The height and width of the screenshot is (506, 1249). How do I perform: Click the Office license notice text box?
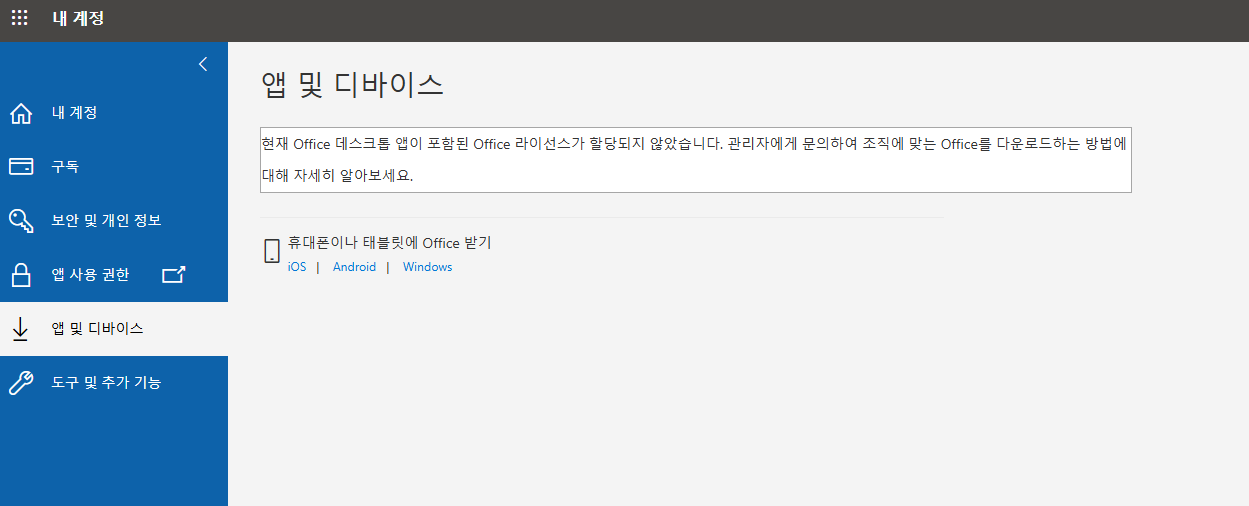(x=695, y=159)
